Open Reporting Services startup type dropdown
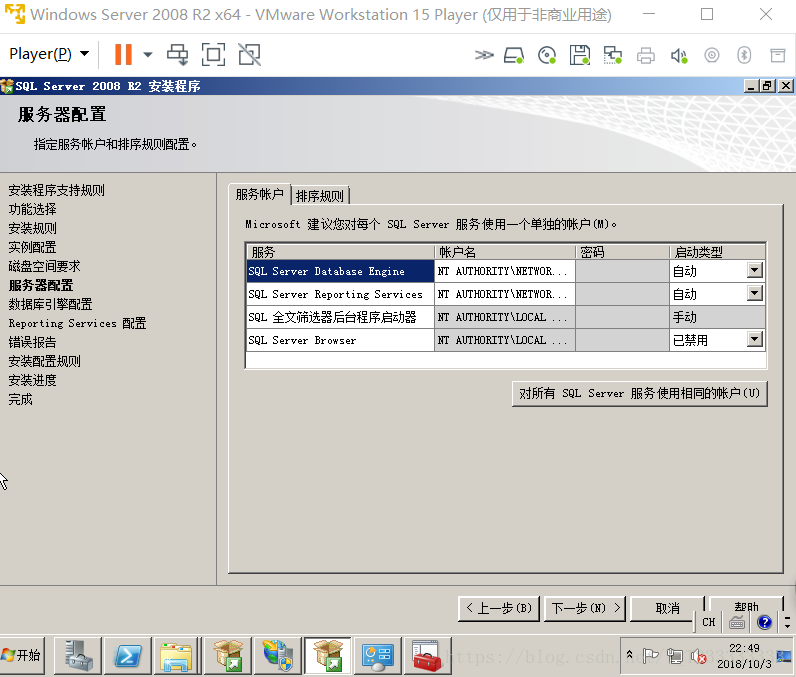This screenshot has width=796, height=677. pyautogui.click(x=755, y=293)
